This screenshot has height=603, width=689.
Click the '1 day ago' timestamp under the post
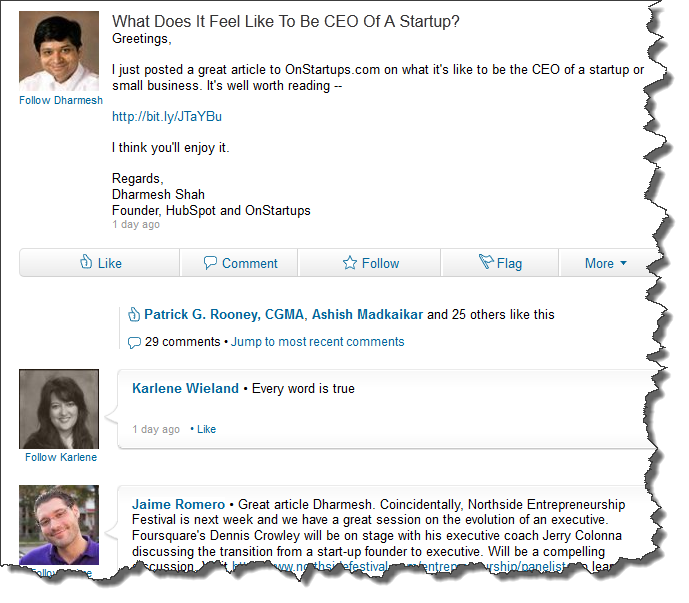[136, 224]
